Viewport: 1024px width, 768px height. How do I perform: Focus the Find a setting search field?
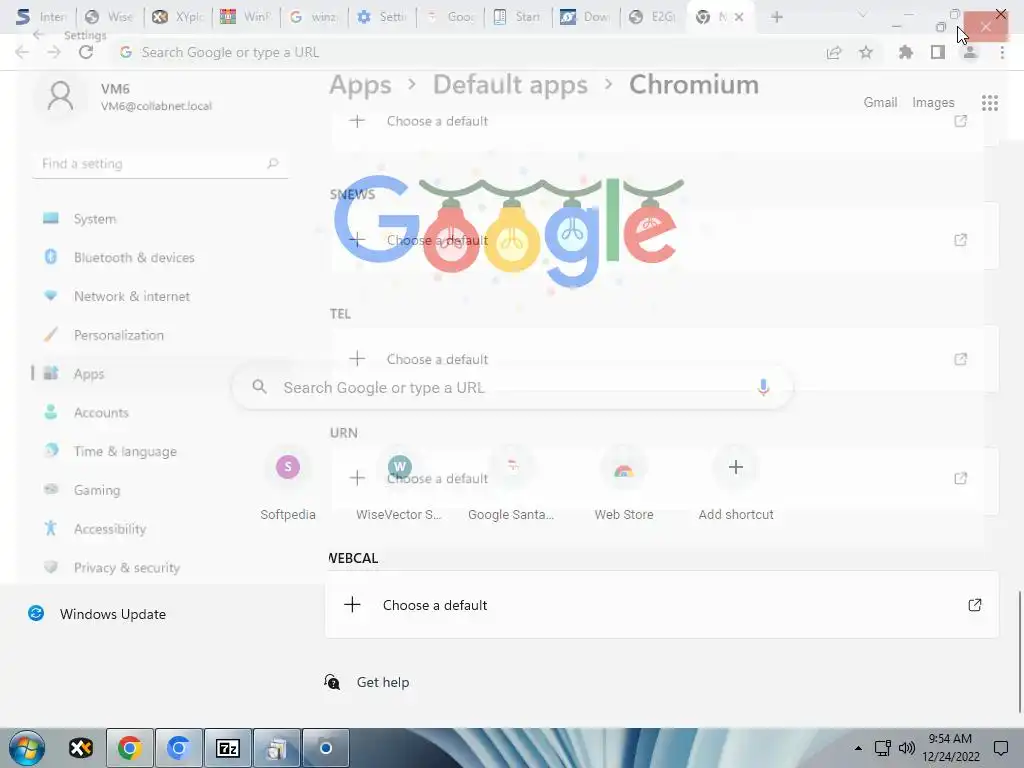tap(160, 164)
